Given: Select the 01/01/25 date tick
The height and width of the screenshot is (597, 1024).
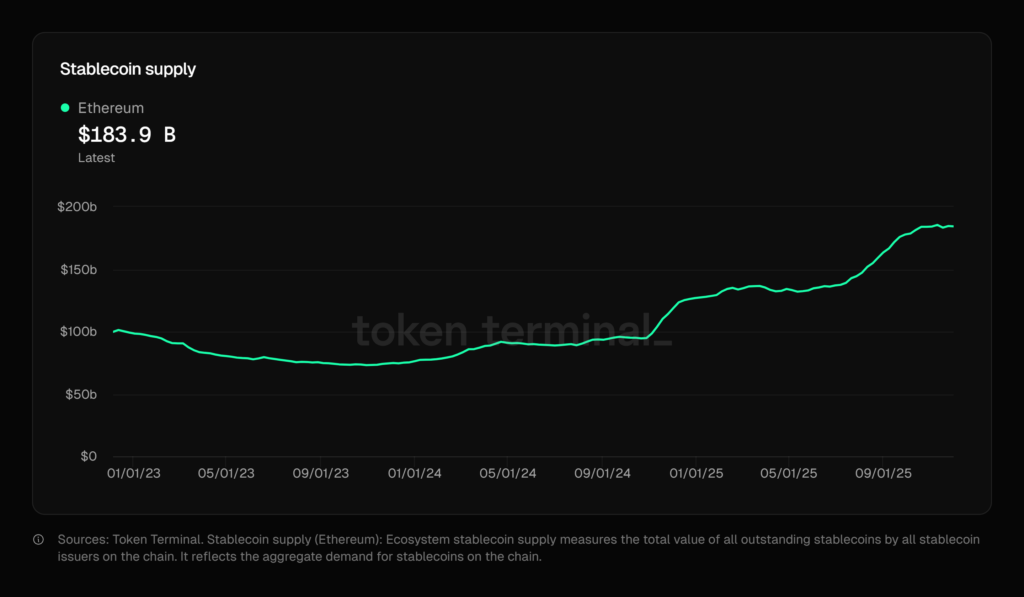Looking at the screenshot, I should [x=697, y=473].
